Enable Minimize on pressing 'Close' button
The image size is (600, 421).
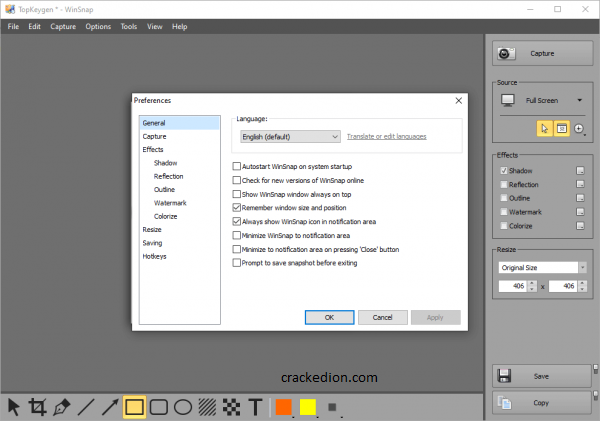[236, 249]
